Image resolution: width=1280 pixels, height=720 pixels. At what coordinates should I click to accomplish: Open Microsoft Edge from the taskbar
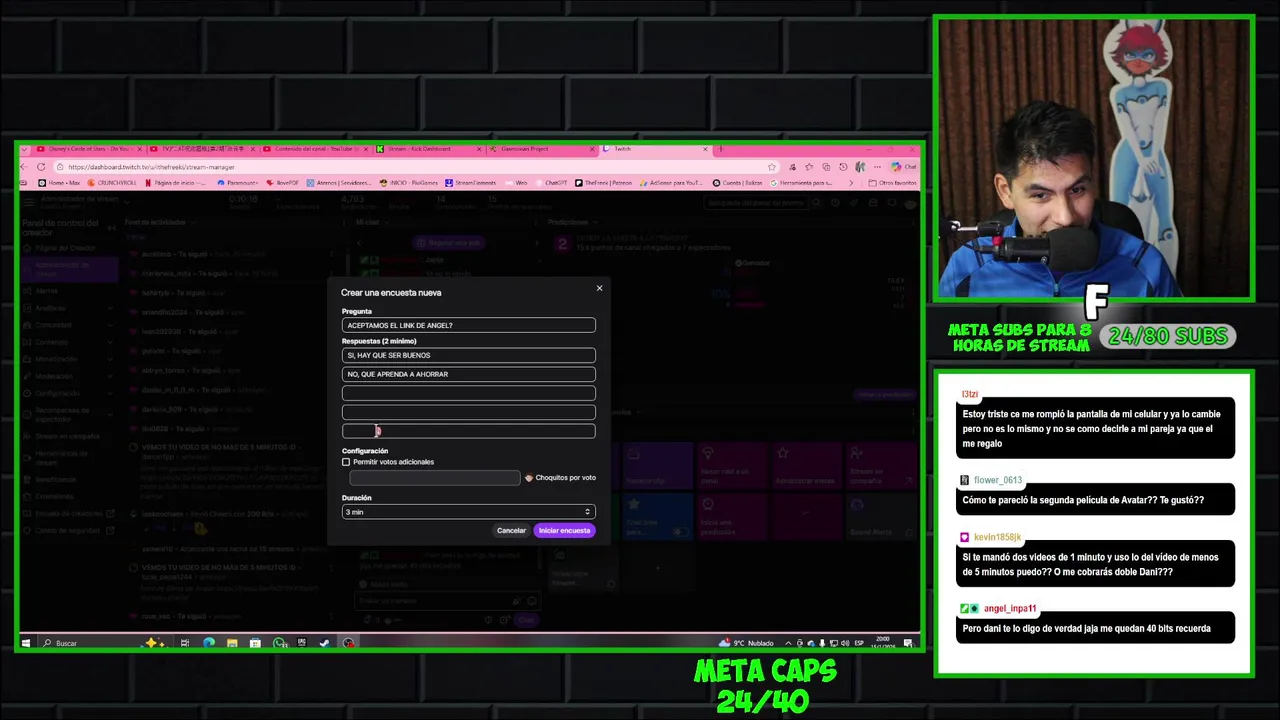tap(208, 643)
